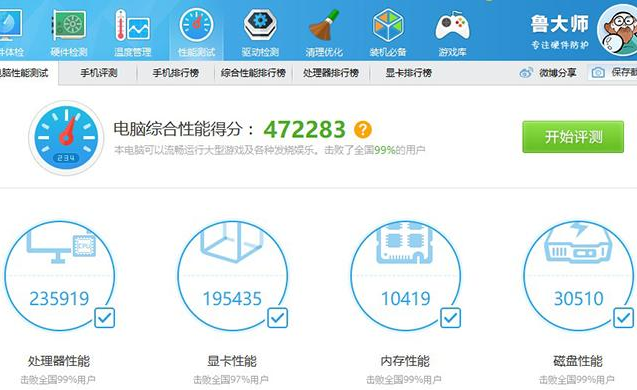Open the 处理器排行榜 tab
The height and width of the screenshot is (390, 637).
click(x=331, y=73)
